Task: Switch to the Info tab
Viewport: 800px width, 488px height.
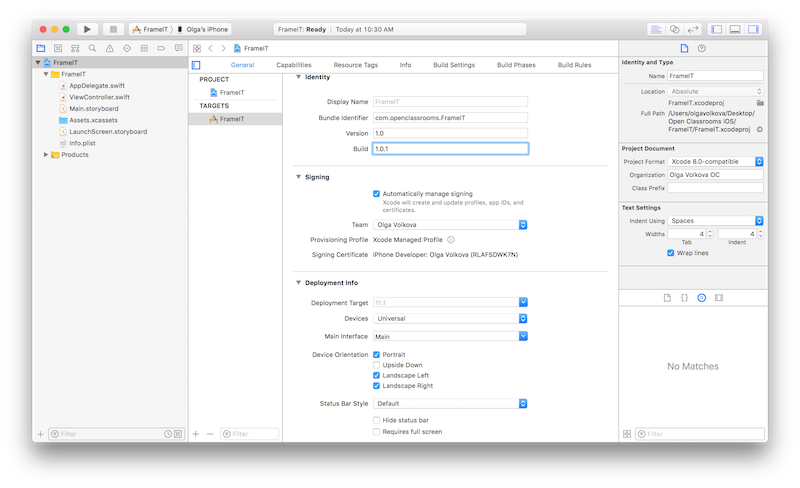Action: point(406,65)
